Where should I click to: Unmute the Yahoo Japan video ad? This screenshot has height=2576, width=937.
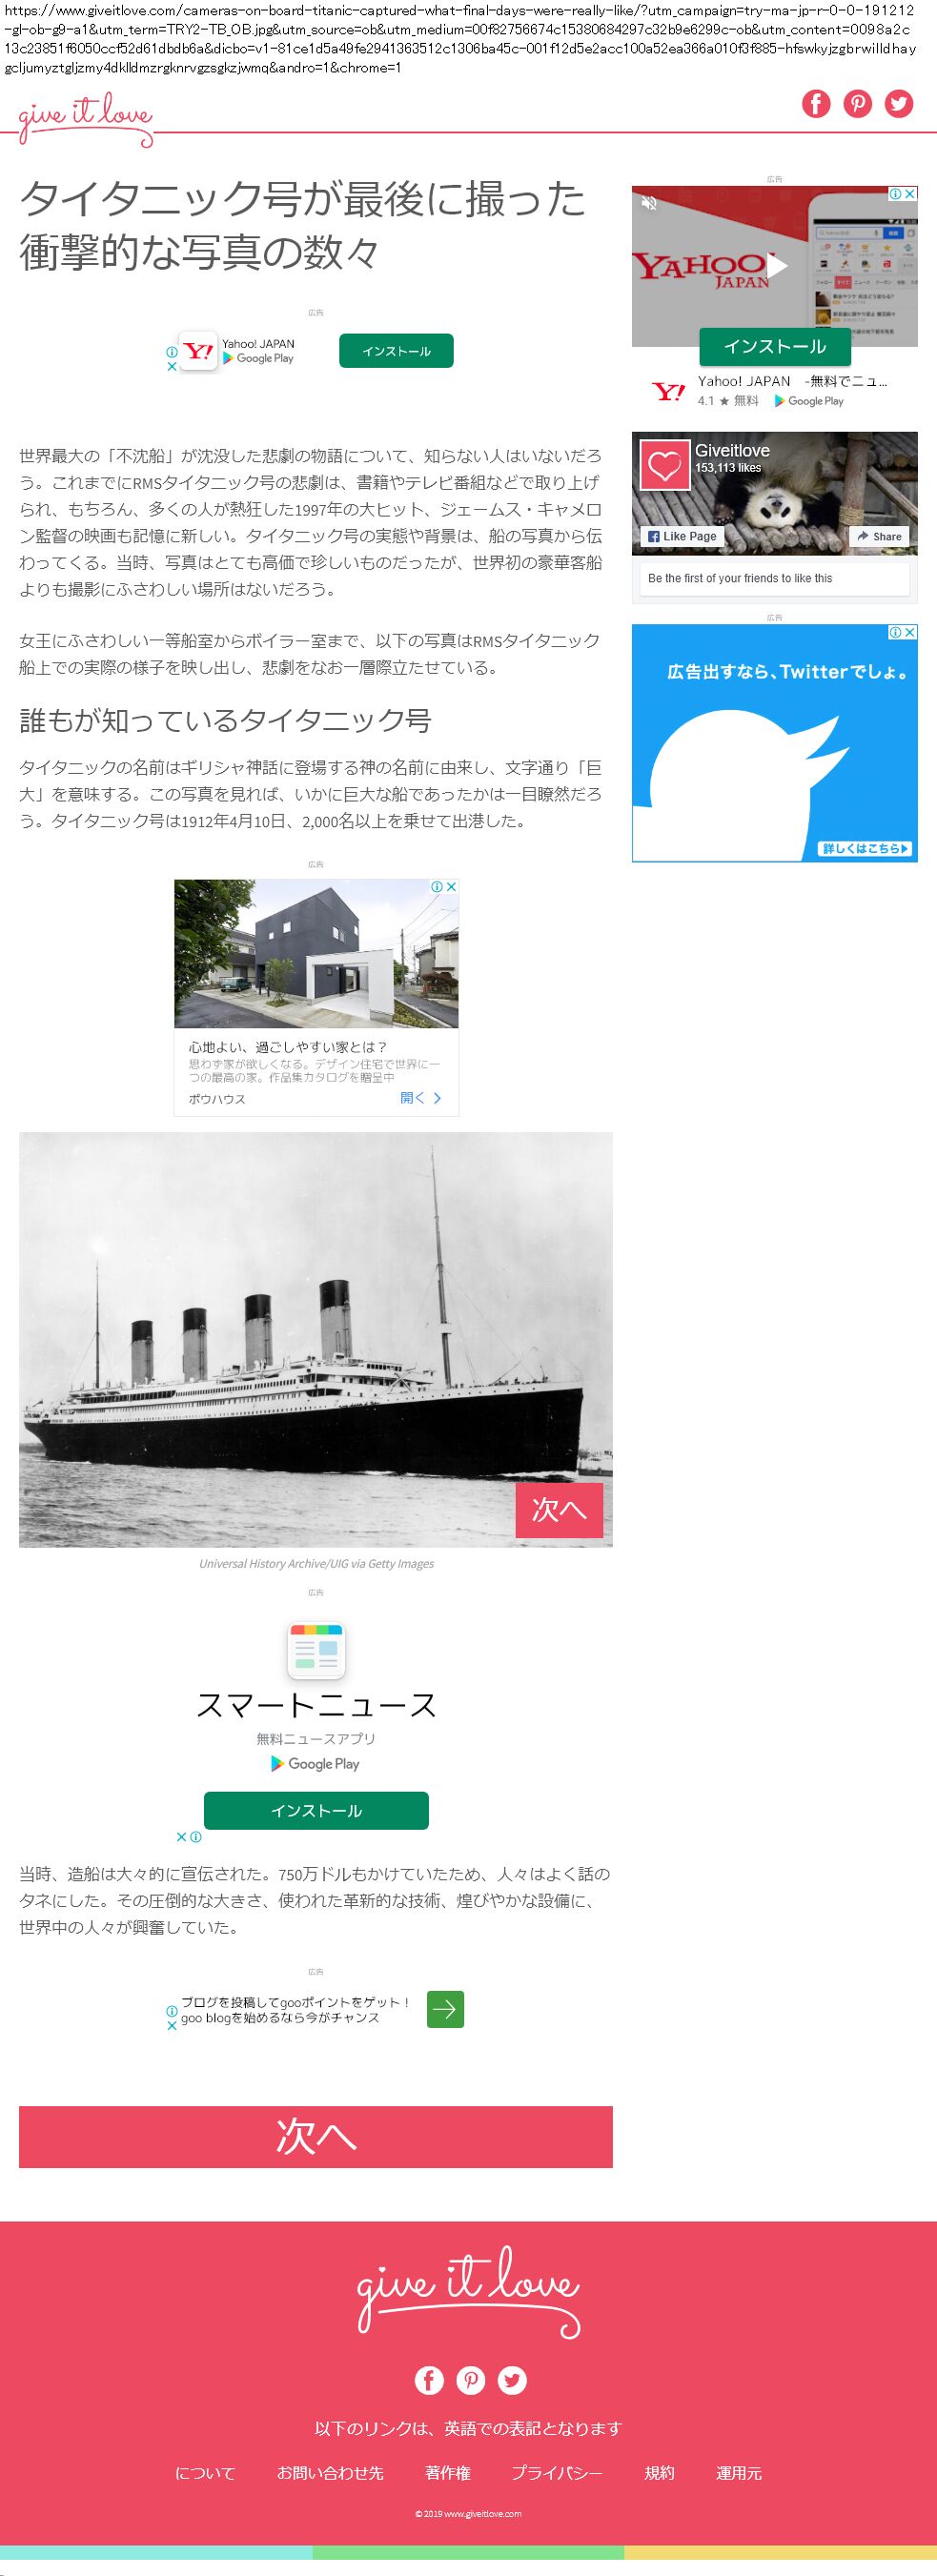(x=649, y=203)
